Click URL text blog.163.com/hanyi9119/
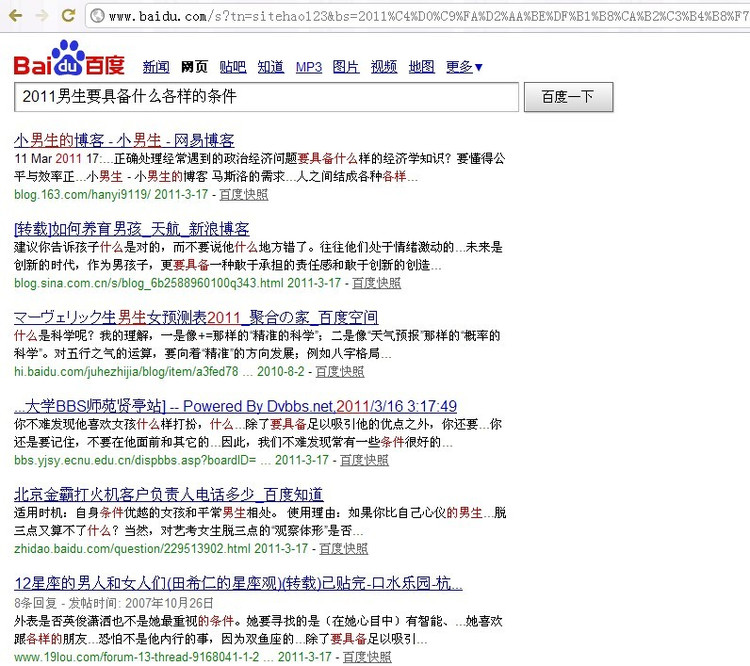The height and width of the screenshot is (666, 750). 82,195
